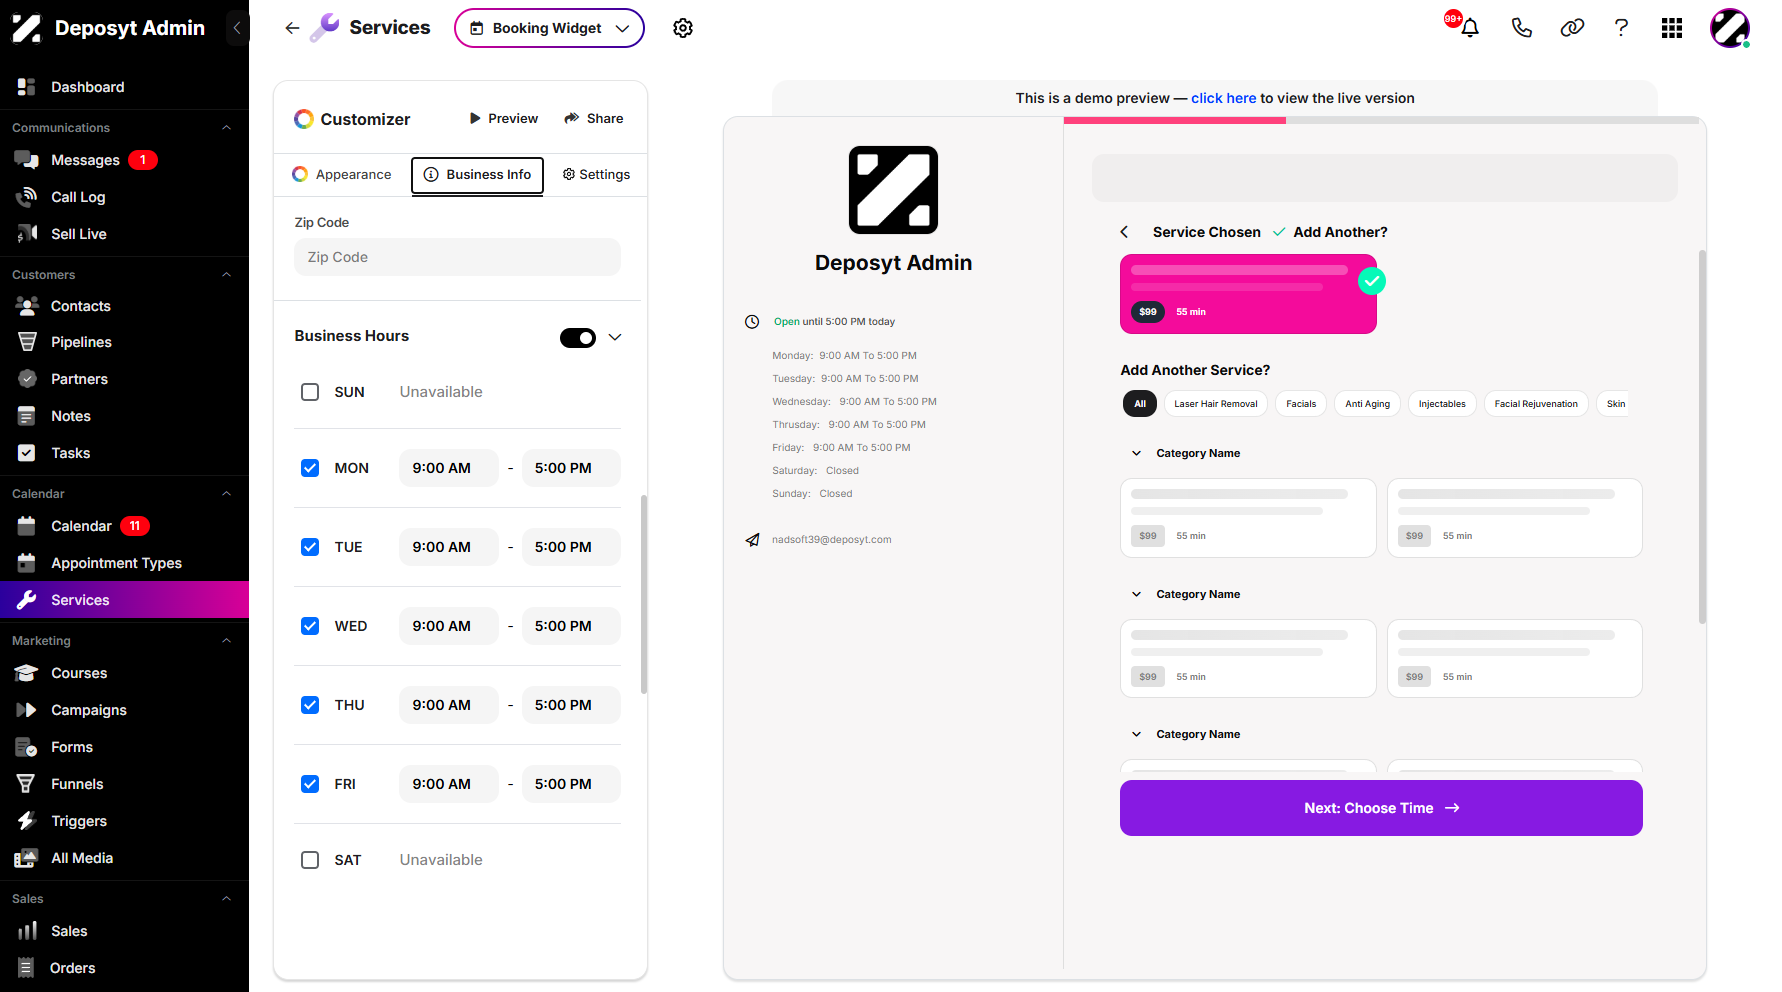Viewport: 1782px width, 992px height.
Task: Enable the SAT availability checkbox
Action: click(x=310, y=860)
